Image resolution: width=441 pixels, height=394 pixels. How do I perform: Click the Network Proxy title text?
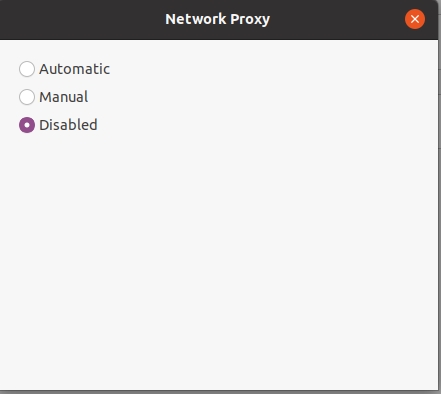click(218, 19)
